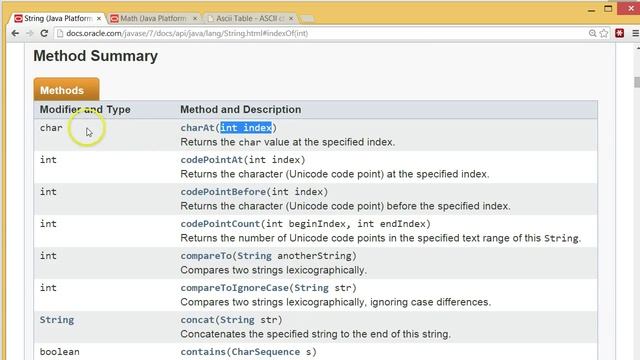Minimize the Chrome window
Viewport: 640px width, 360px height.
tap(591, 9)
